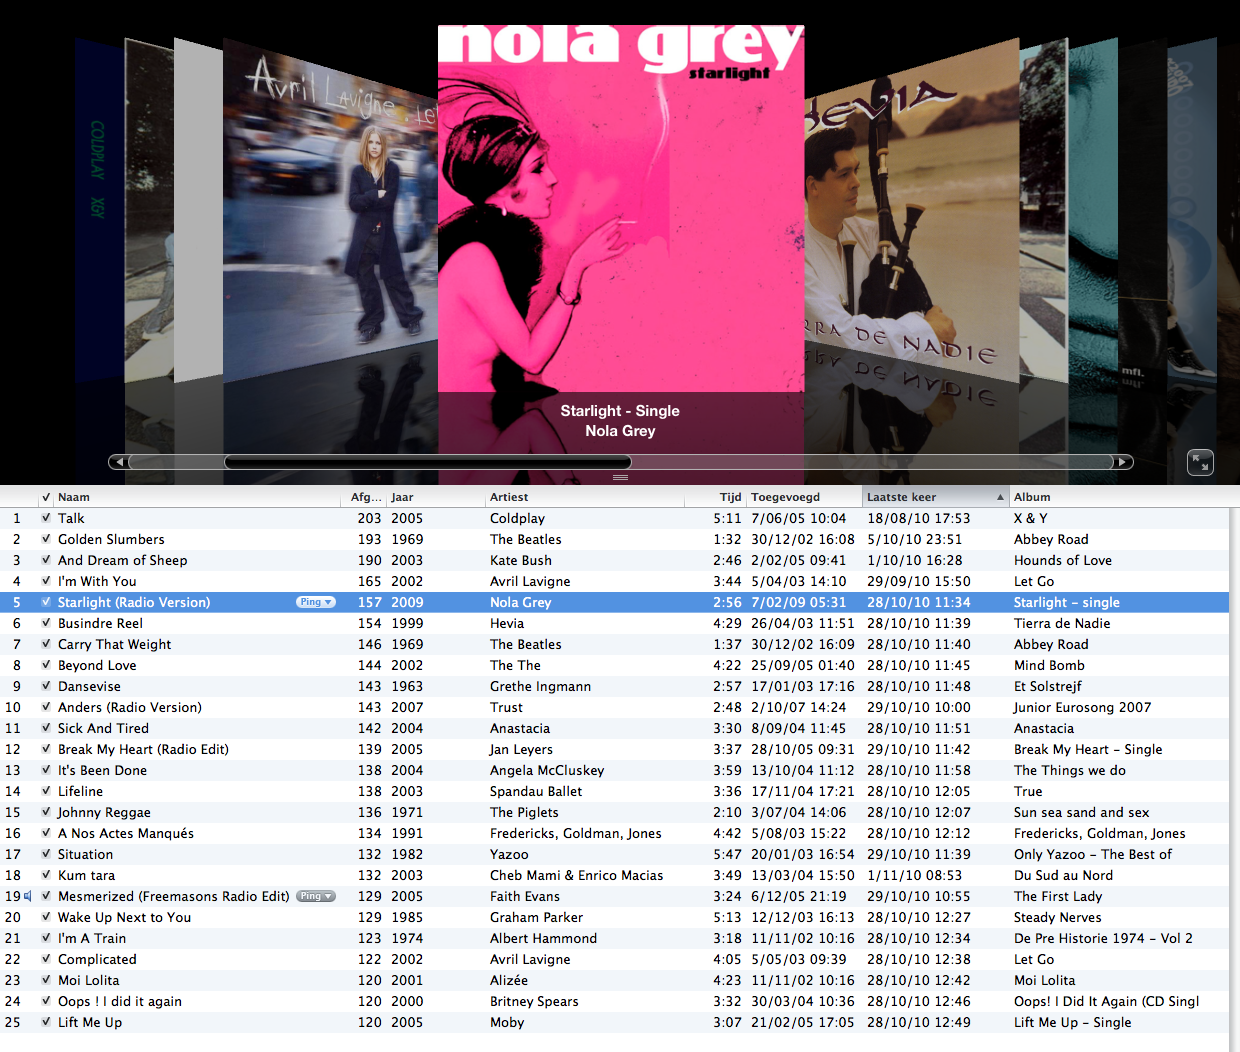Click artist Faith Evans
This screenshot has height=1052, width=1240.
coord(525,896)
